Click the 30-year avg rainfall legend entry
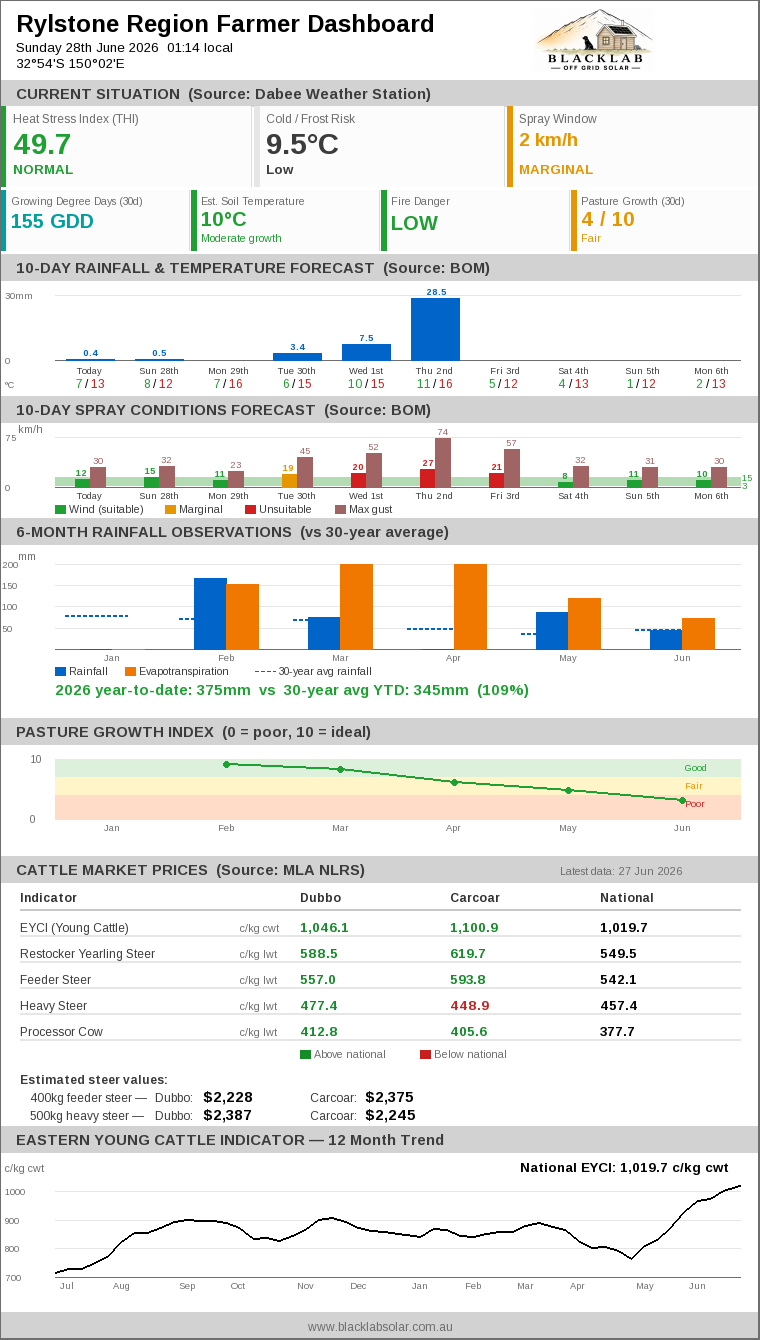The image size is (760, 1340). tap(313, 671)
